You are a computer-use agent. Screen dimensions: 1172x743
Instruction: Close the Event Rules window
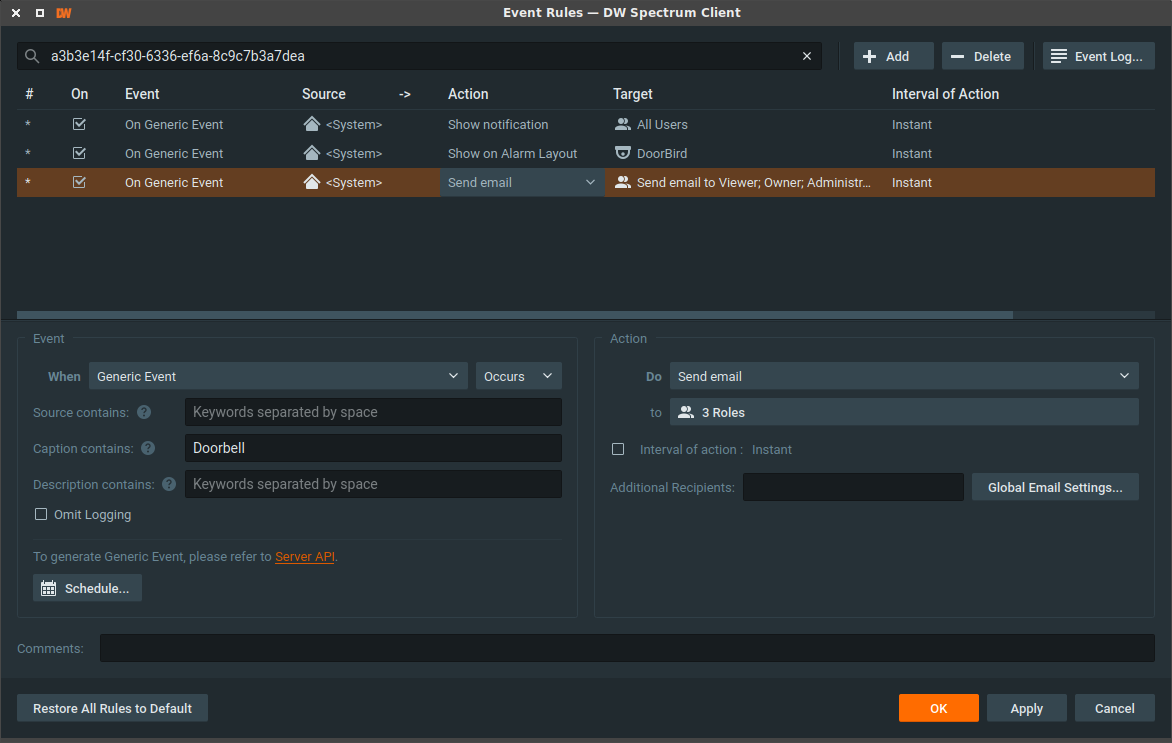click(x=16, y=13)
